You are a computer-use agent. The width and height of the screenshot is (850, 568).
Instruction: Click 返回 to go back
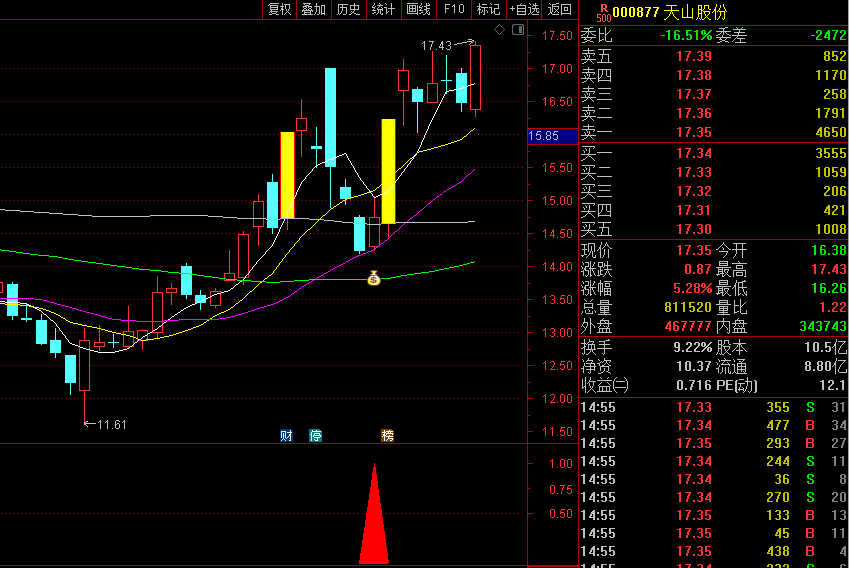(559, 9)
